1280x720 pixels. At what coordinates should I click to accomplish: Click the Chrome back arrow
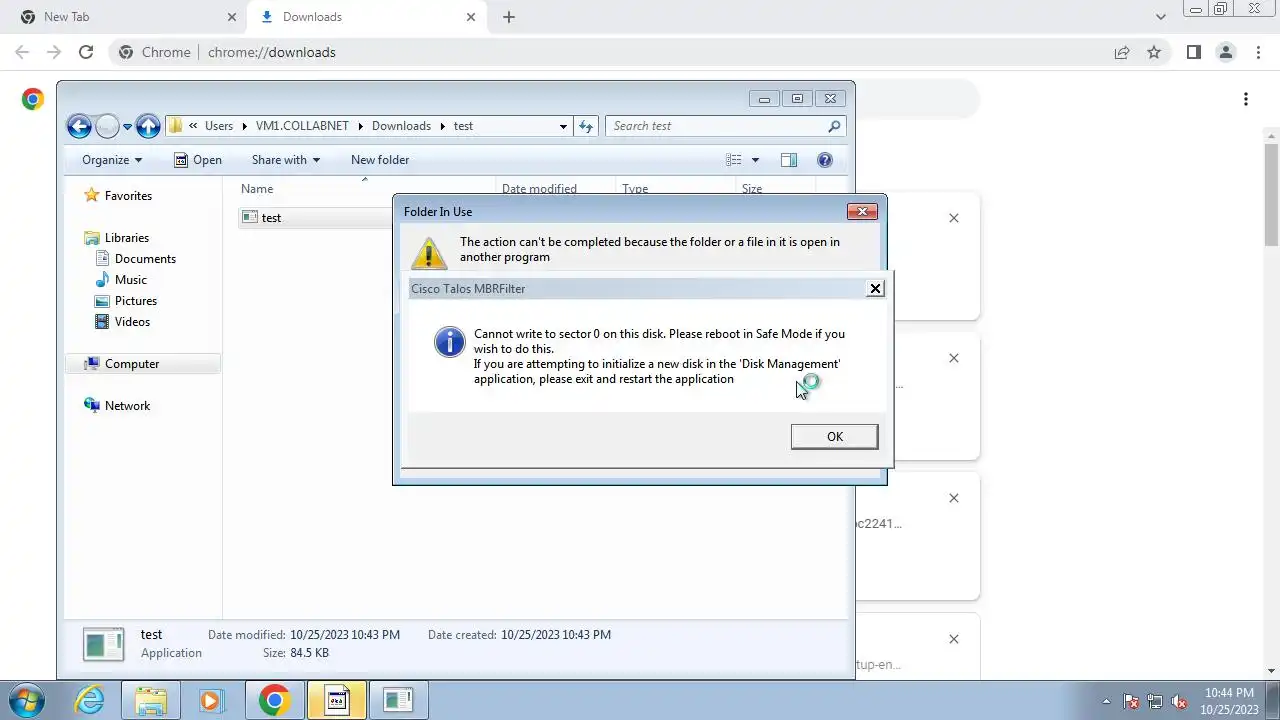point(22,52)
